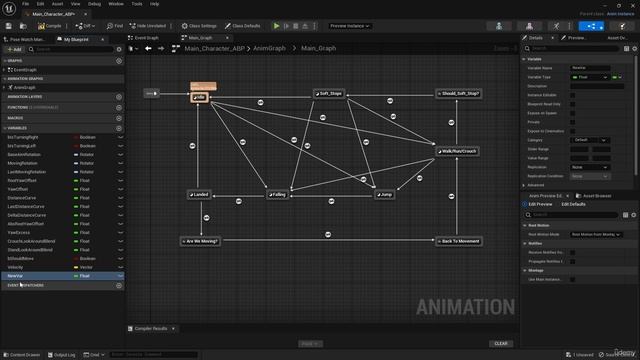
Task: Browse to asset in Content Browser icon
Action: point(23,26)
